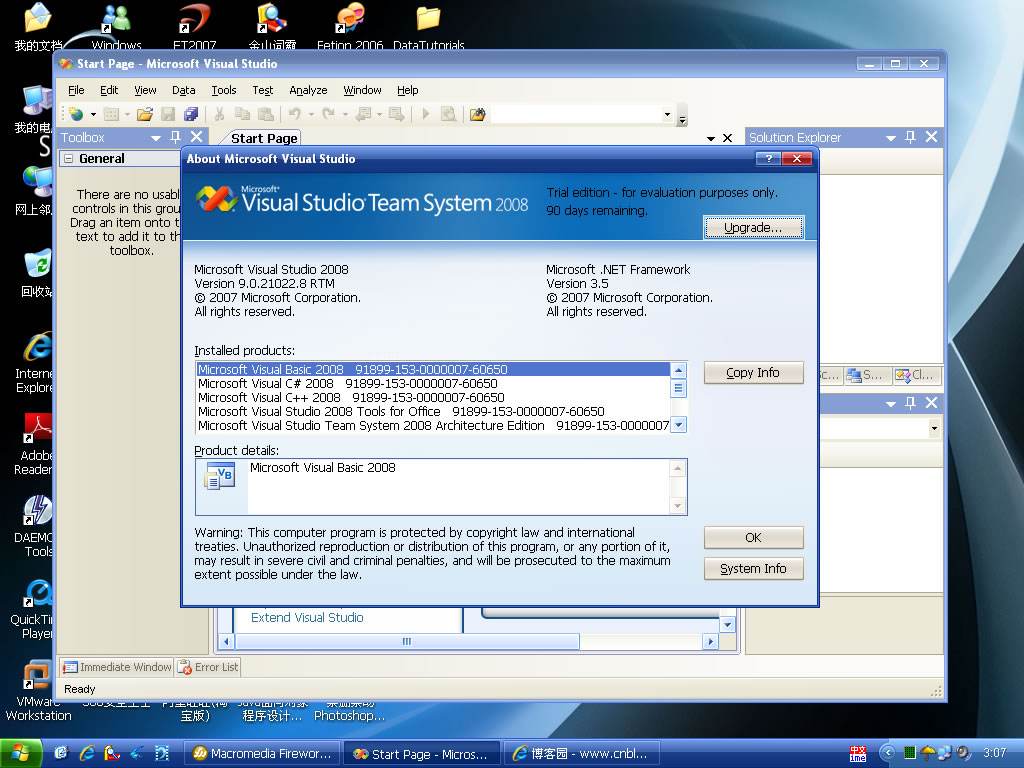Toggle auto-hide pin on Toolbox panel
The height and width of the screenshot is (768, 1024).
(176, 137)
